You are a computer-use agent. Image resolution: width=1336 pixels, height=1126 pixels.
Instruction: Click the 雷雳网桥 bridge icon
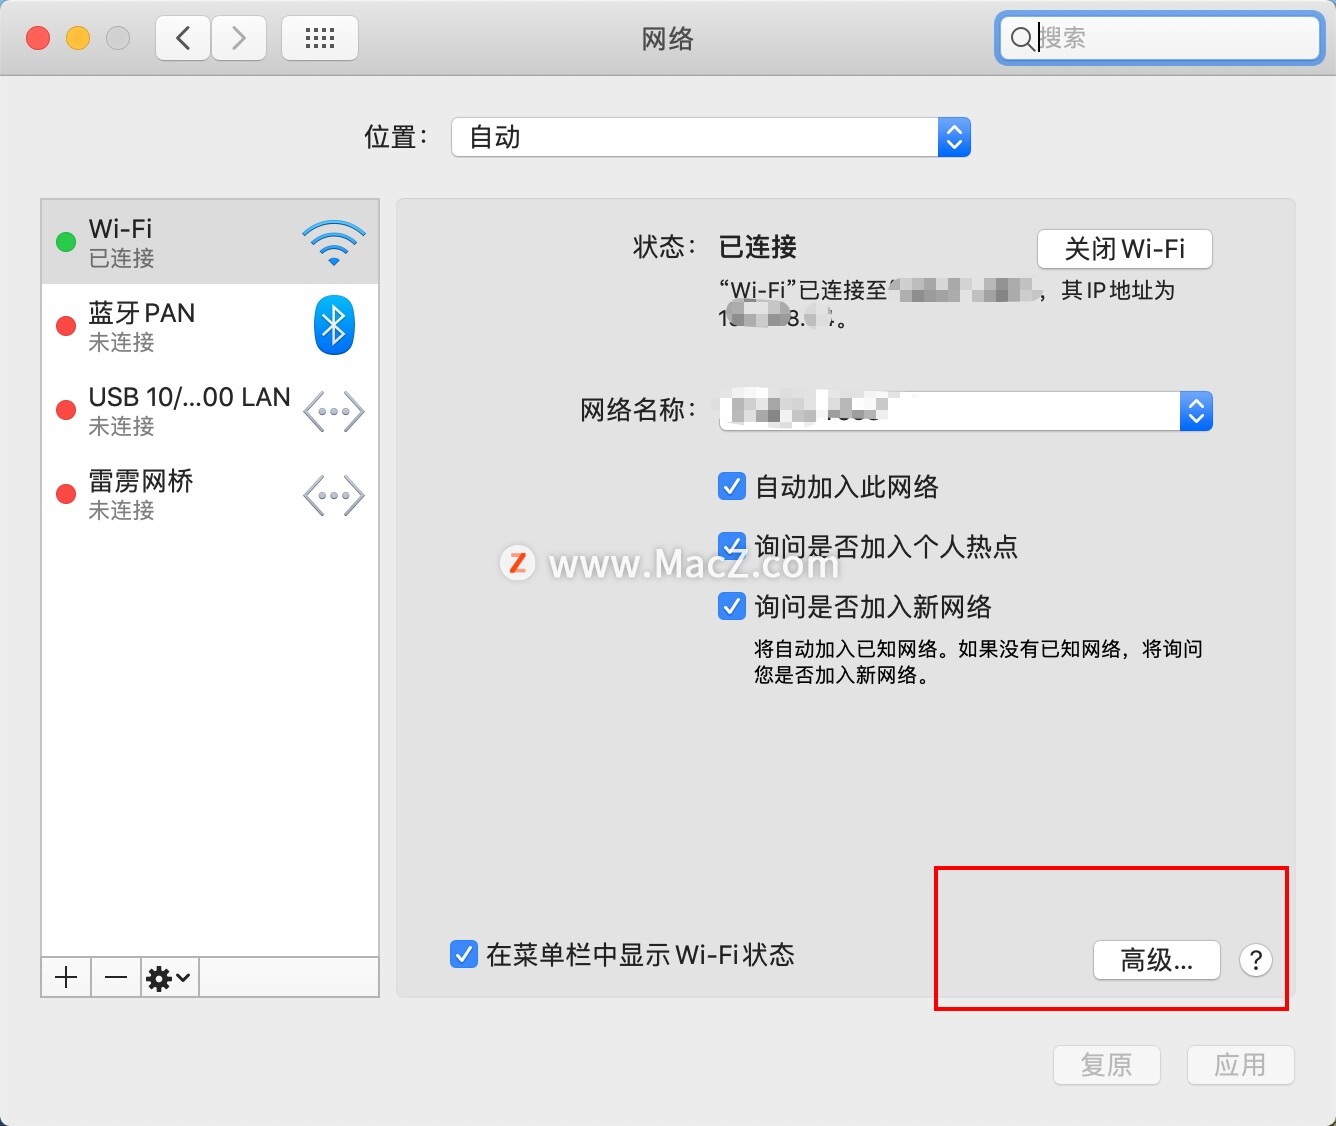click(x=334, y=495)
